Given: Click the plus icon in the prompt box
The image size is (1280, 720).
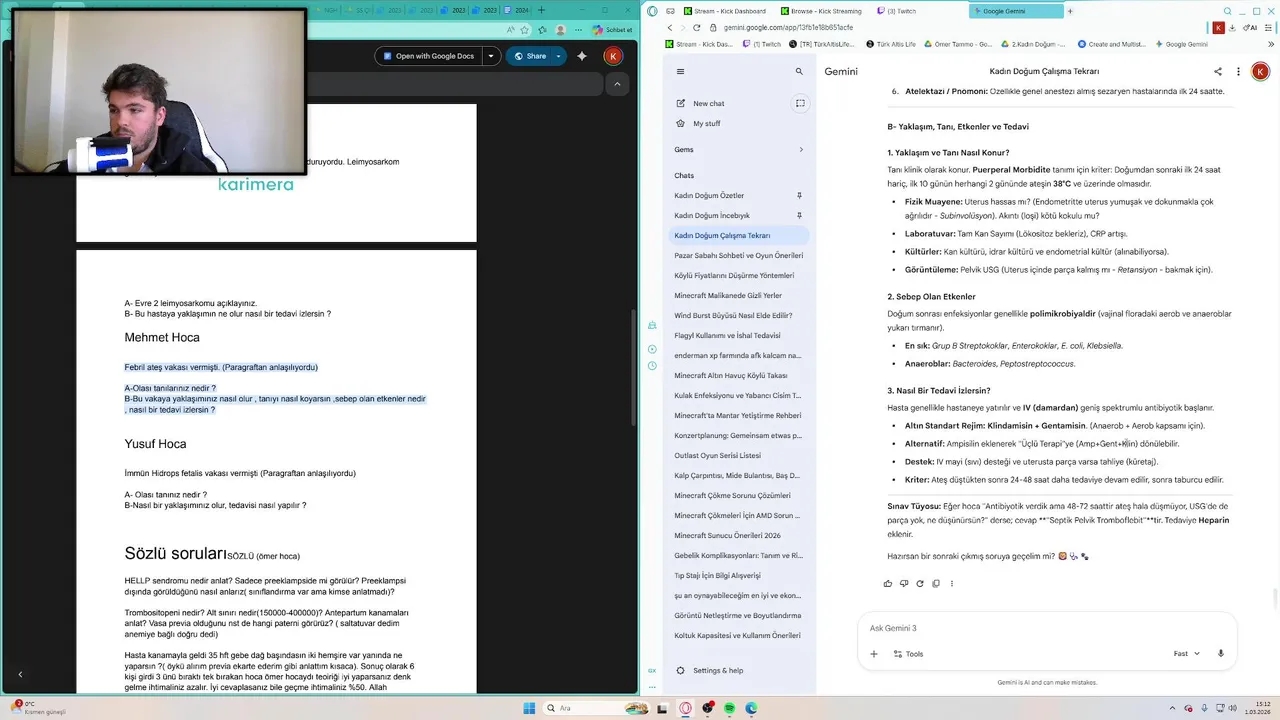Looking at the screenshot, I should point(874,654).
